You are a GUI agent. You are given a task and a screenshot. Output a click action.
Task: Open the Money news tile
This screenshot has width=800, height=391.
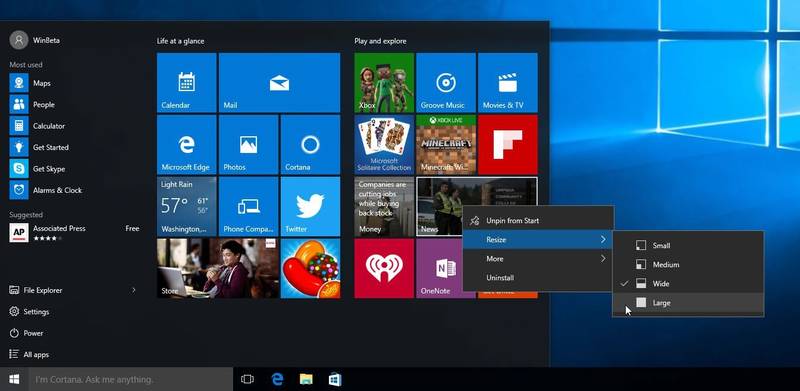tap(384, 206)
